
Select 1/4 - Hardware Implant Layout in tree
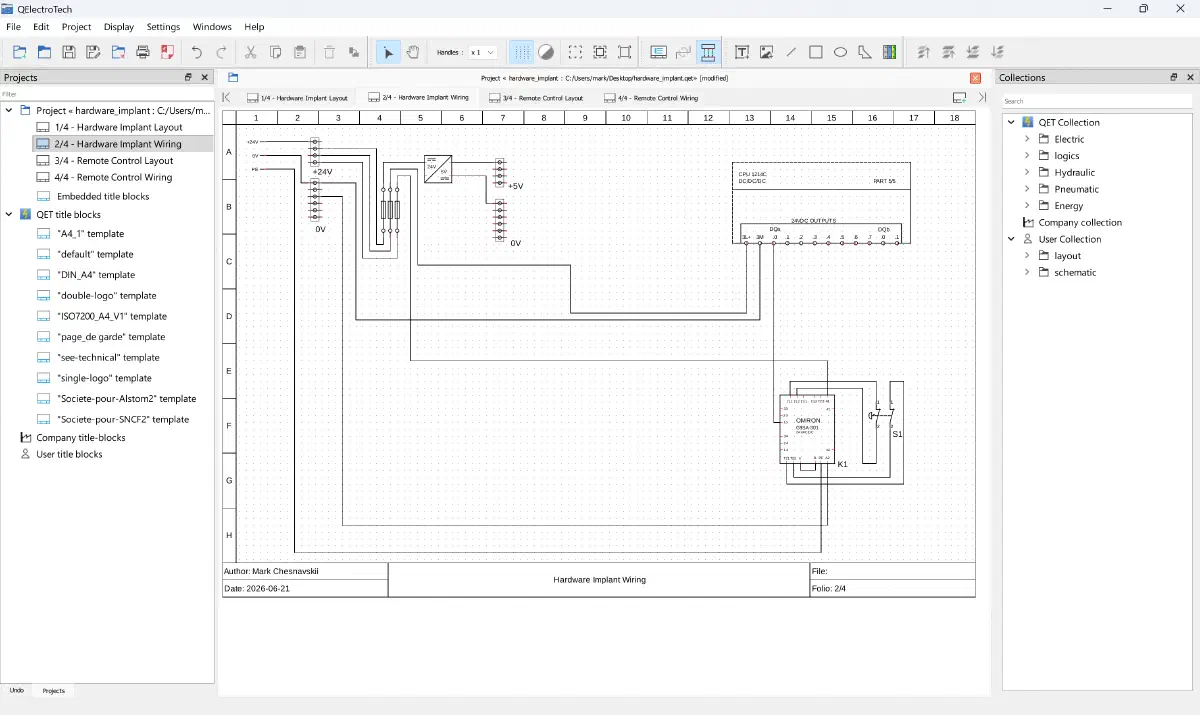(x=119, y=127)
